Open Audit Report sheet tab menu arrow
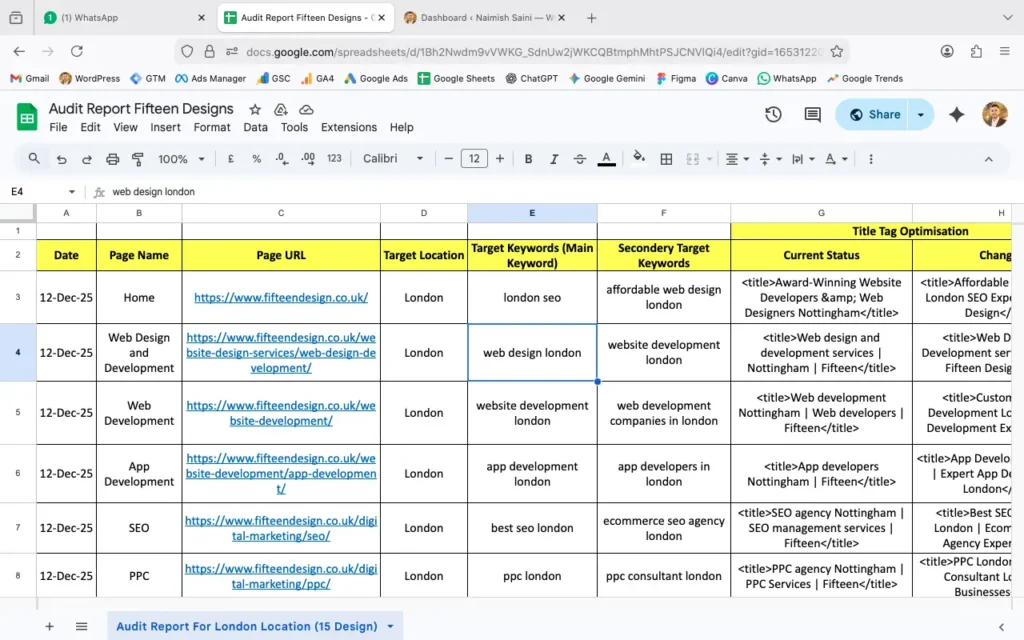The height and width of the screenshot is (640, 1024). [x=390, y=626]
